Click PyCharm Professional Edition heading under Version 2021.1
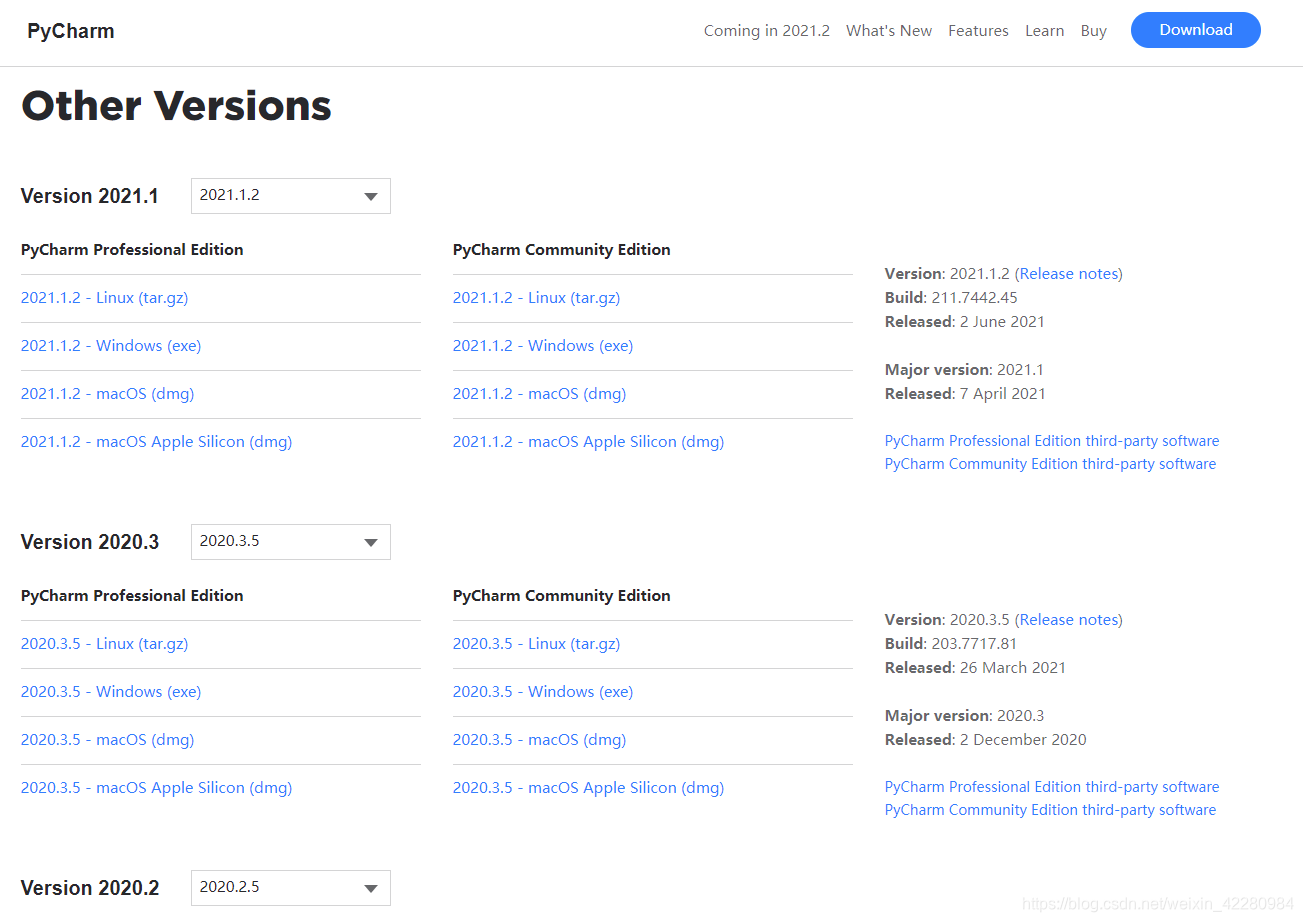Screen dimensions: 1303x922 tap(132, 250)
